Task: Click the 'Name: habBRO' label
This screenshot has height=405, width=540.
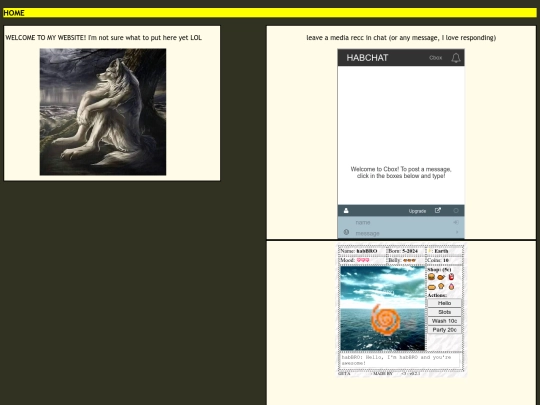Action: 359,251
